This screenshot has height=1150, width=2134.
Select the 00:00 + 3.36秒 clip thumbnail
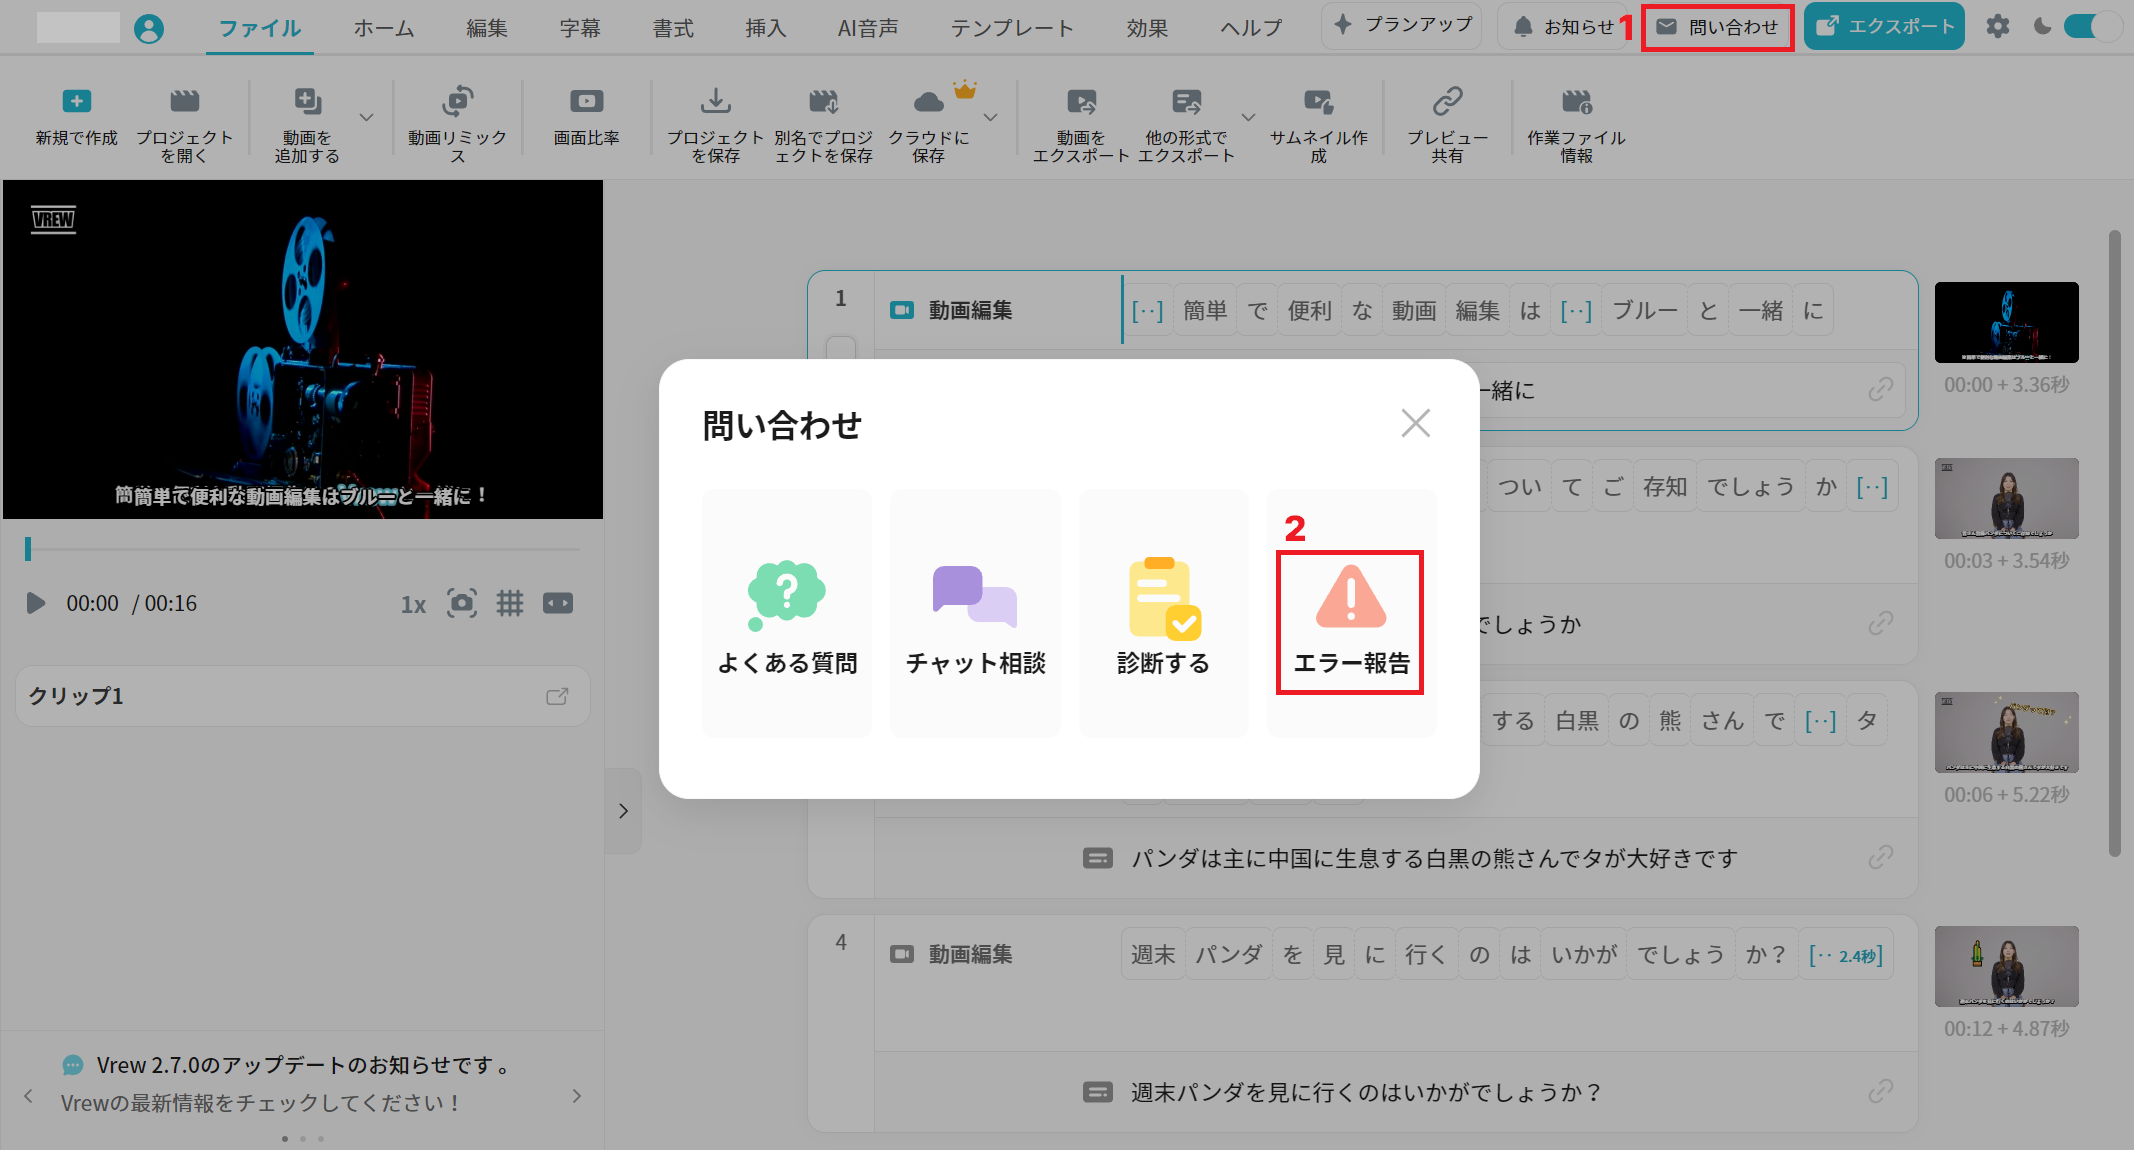pos(2006,322)
